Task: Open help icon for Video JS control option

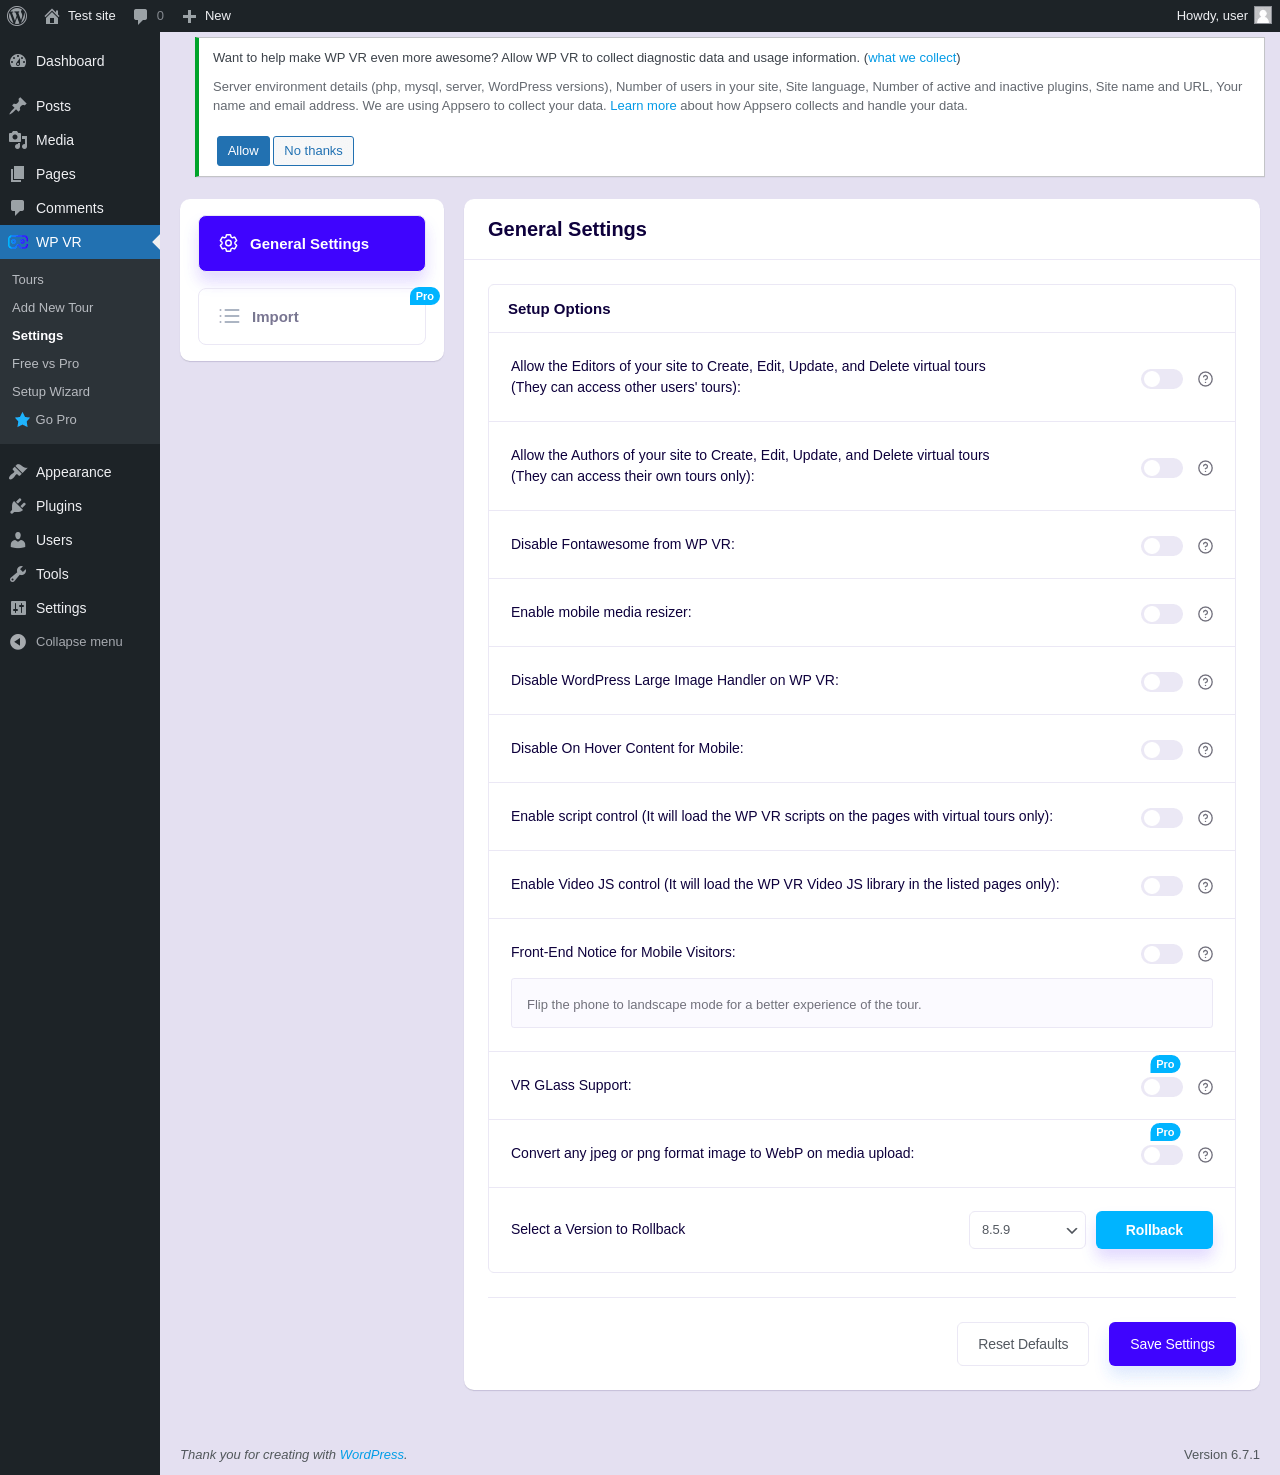Action: pyautogui.click(x=1205, y=886)
